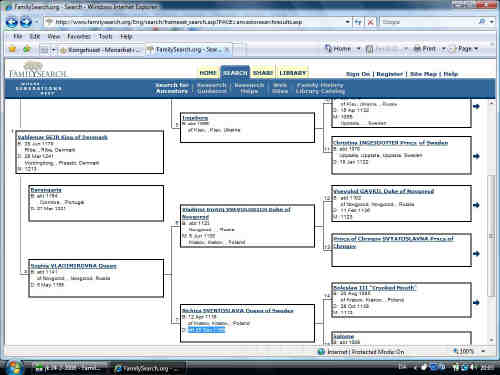This screenshot has width=500, height=375.
Task: Click the Print toolbar icon
Action: click(x=425, y=49)
